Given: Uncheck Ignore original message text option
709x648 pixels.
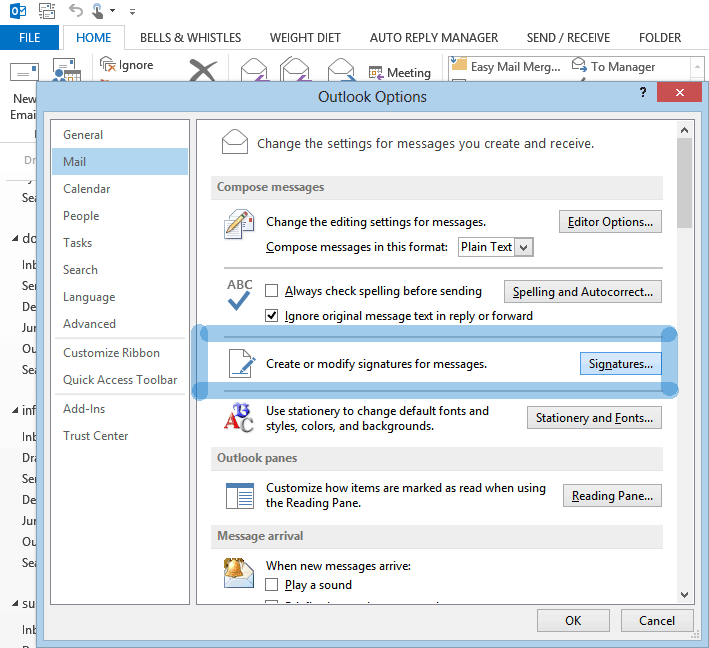Looking at the screenshot, I should (x=272, y=316).
